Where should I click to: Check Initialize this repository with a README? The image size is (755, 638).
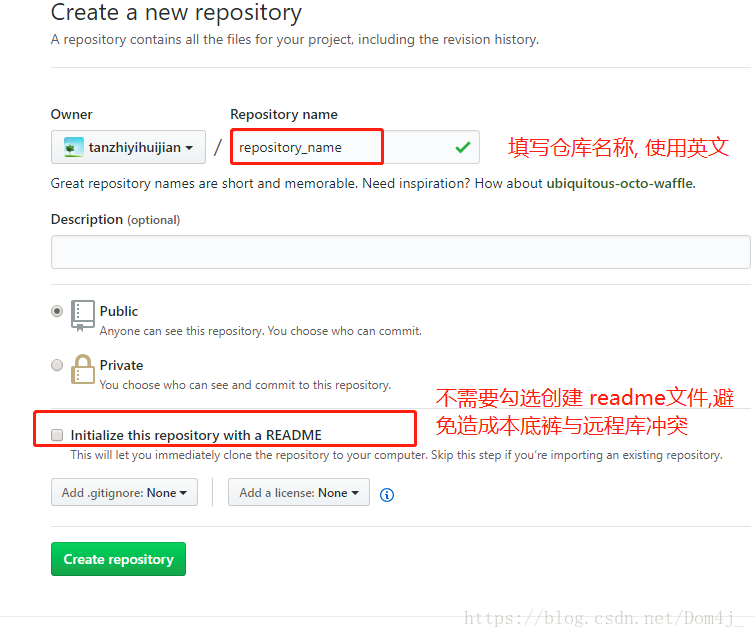(x=57, y=435)
